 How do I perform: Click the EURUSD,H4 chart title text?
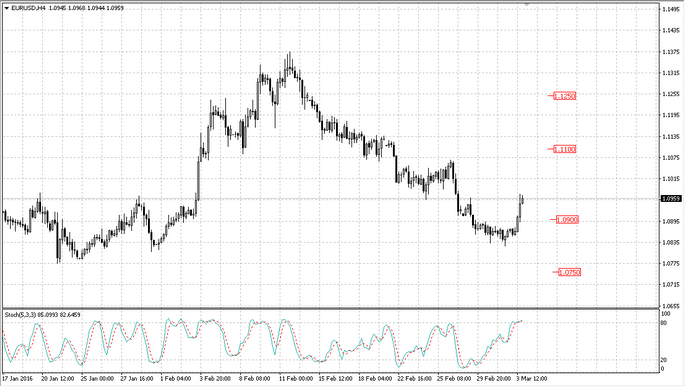tap(29, 8)
